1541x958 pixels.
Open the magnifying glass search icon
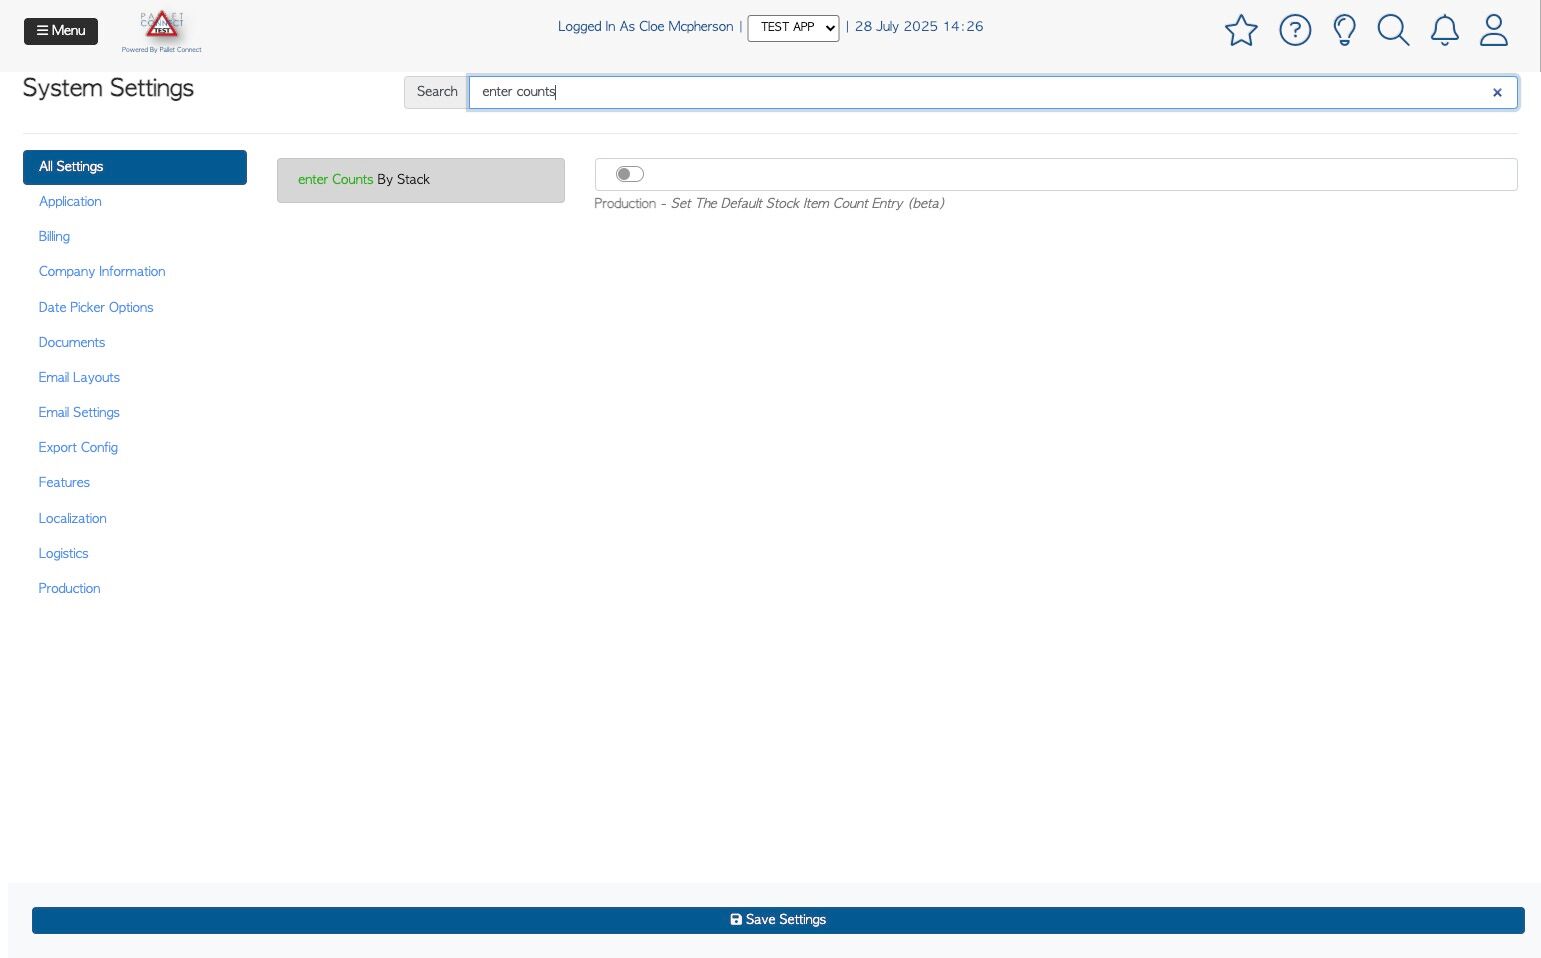tap(1393, 30)
